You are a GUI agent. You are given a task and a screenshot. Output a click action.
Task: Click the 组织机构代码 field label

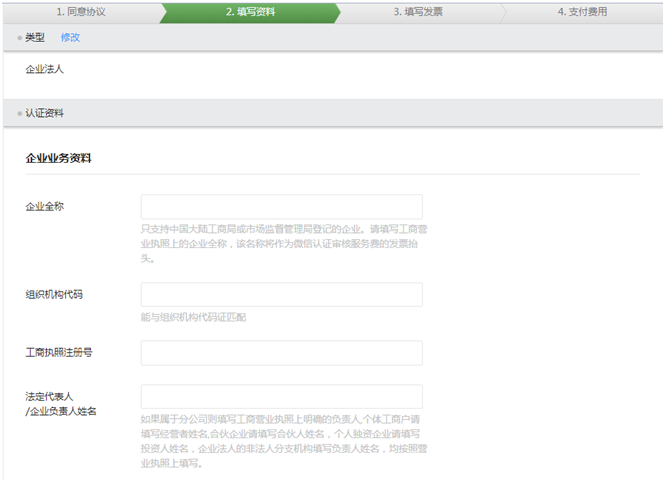(54, 295)
